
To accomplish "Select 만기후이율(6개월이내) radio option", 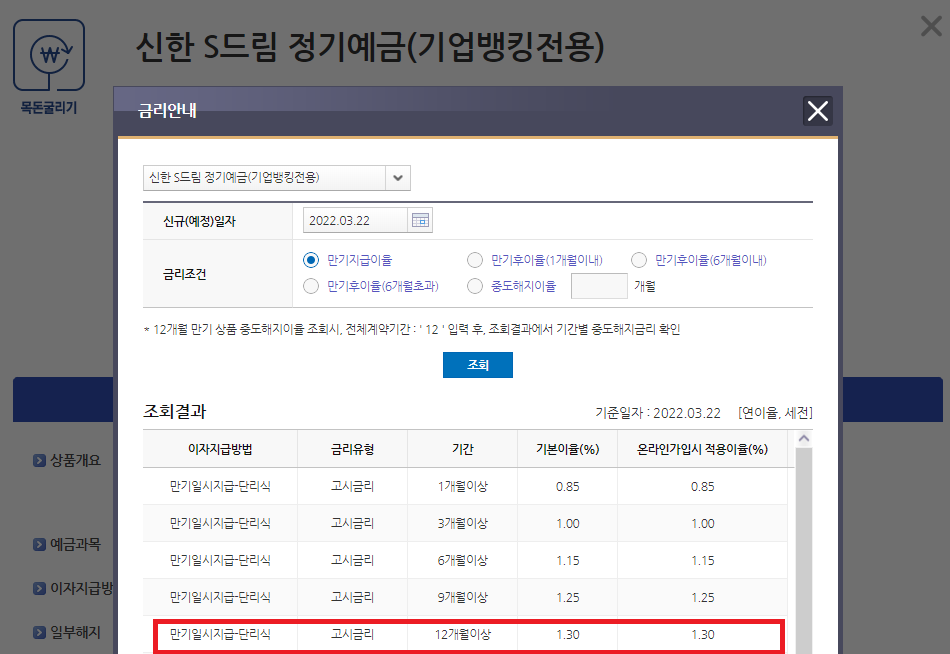I will [639, 260].
